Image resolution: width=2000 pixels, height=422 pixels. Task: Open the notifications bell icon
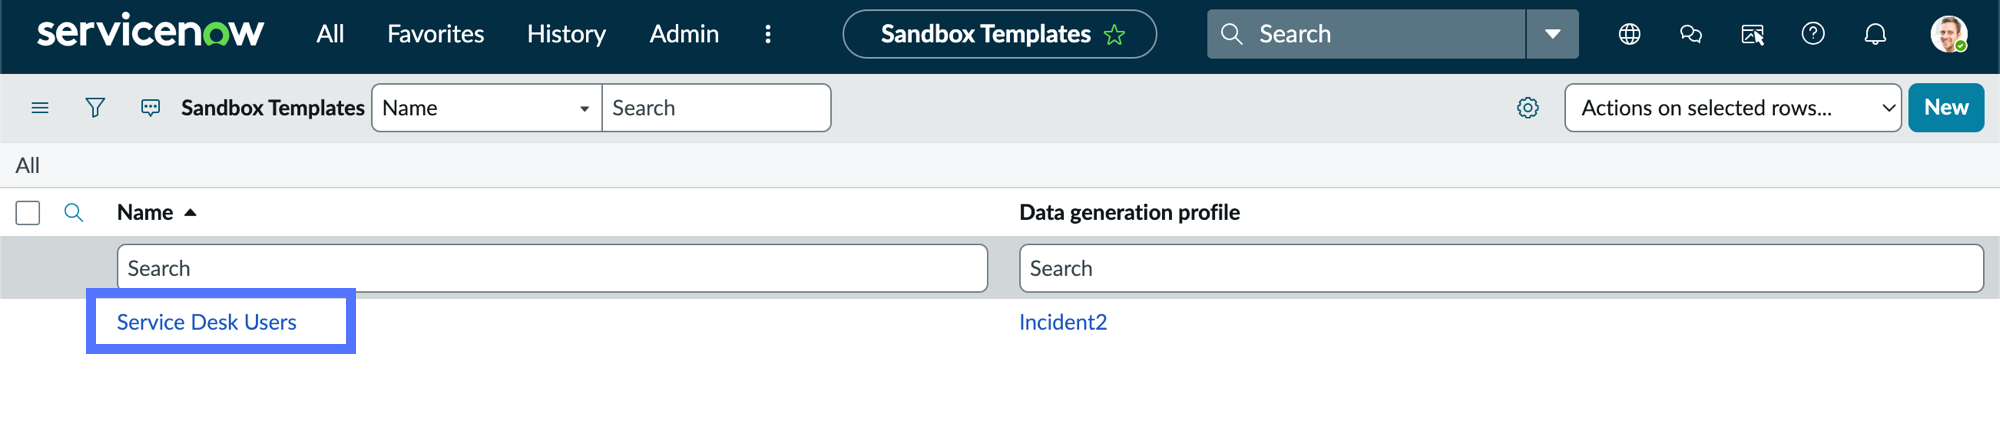1875,34
